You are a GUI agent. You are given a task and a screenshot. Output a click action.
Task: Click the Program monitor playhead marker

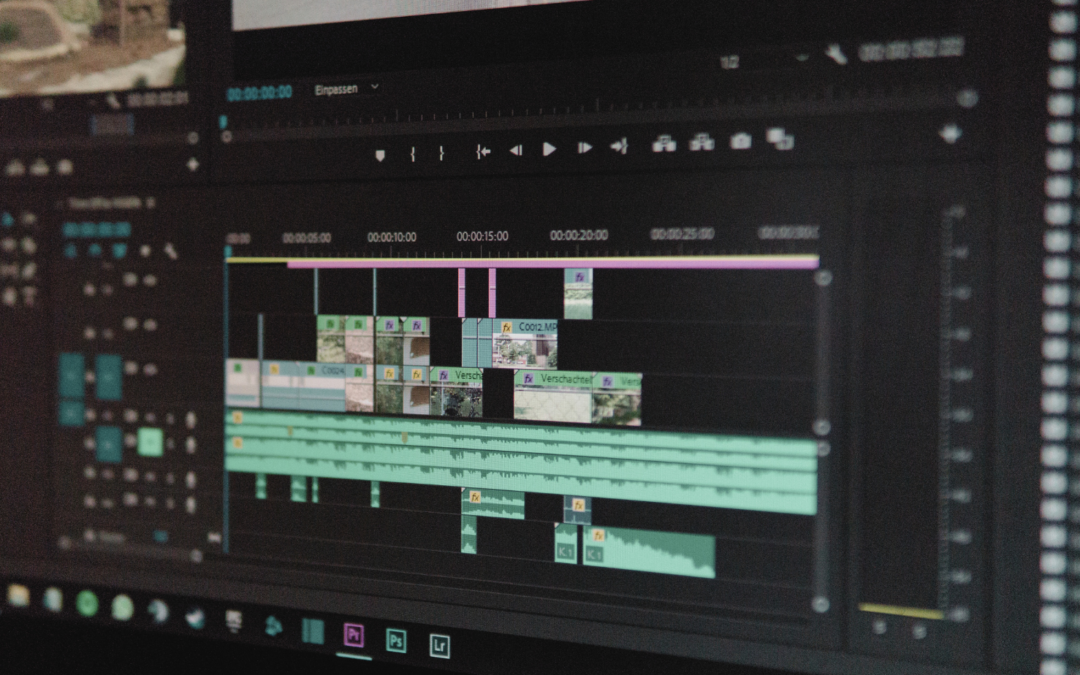point(223,123)
